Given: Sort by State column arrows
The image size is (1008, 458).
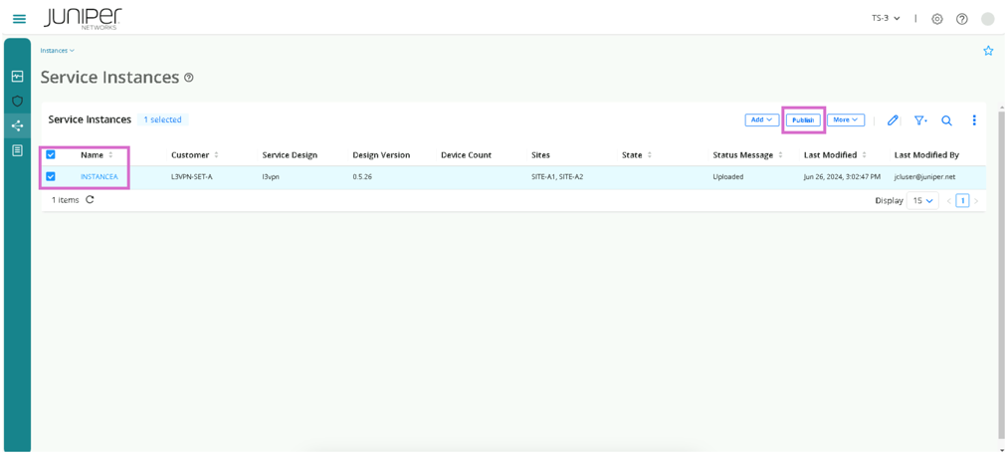Looking at the screenshot, I should tap(649, 155).
